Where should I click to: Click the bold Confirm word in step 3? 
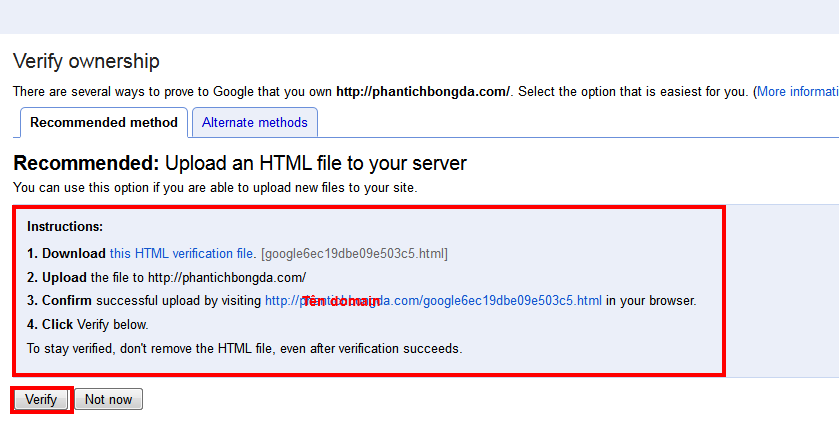(x=66, y=301)
